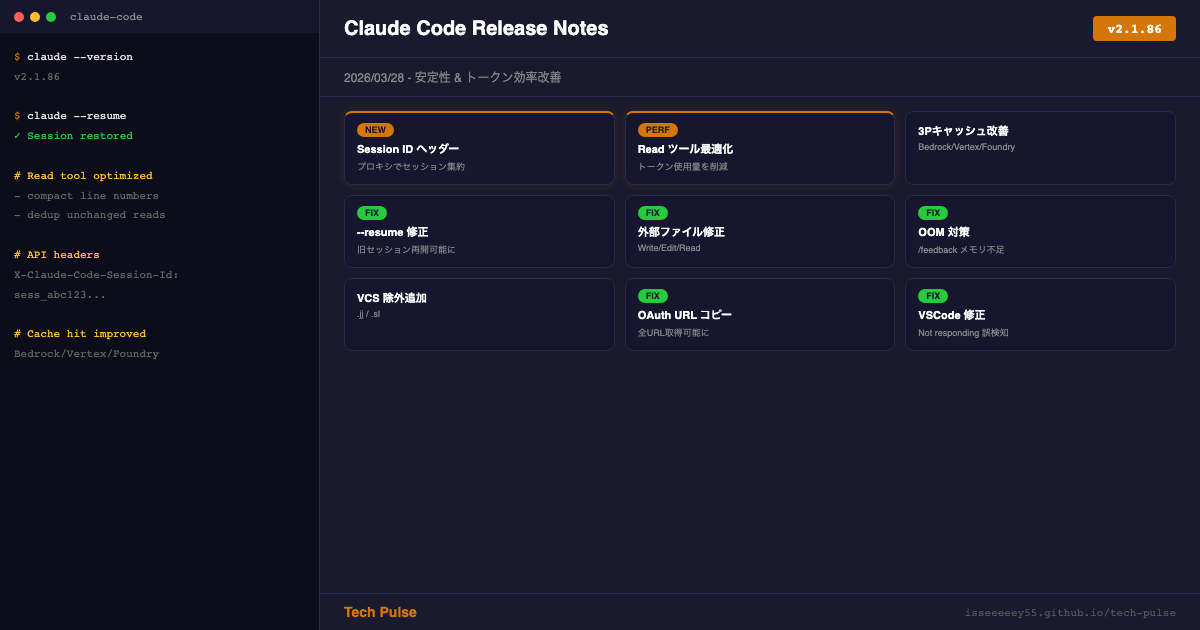The width and height of the screenshot is (1200, 630).
Task: Select the 外部ファイル修正 card title
Action: 681,232
